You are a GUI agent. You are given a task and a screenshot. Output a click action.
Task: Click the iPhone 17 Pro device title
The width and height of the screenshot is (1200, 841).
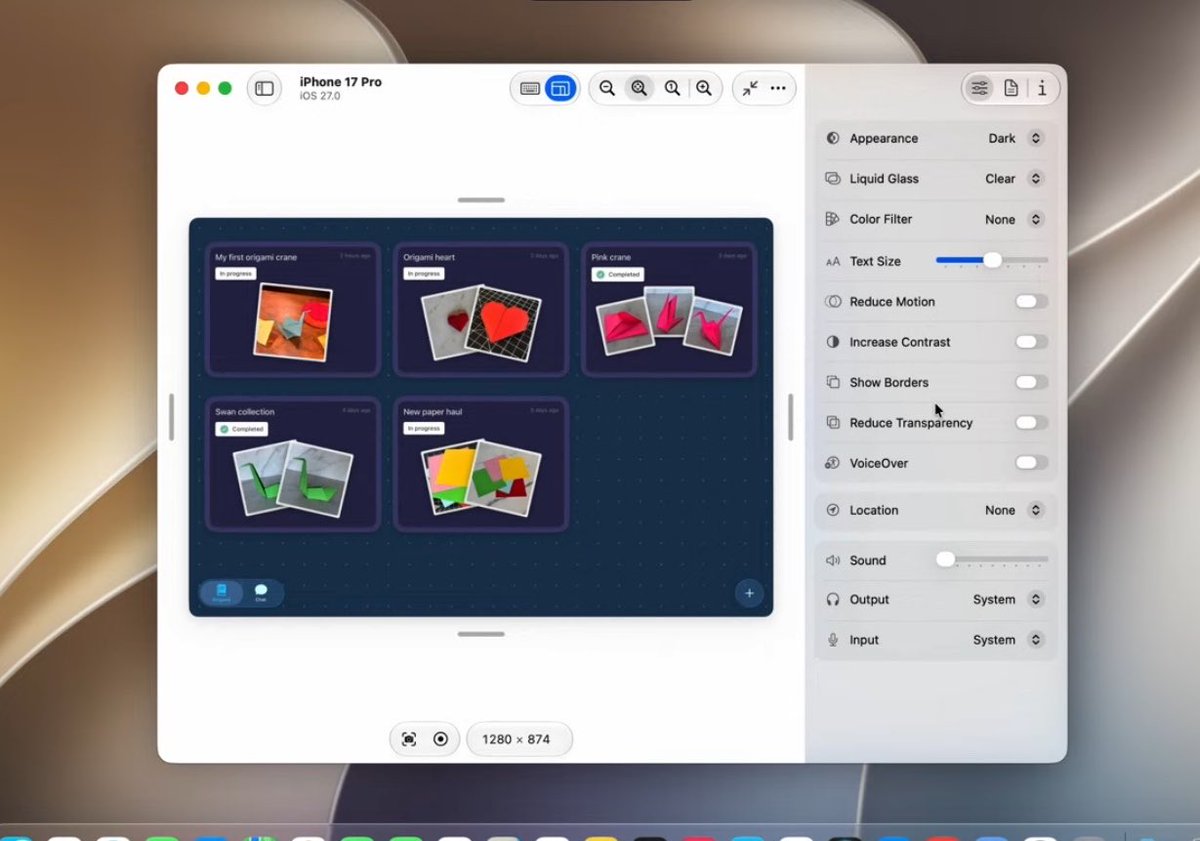340,82
